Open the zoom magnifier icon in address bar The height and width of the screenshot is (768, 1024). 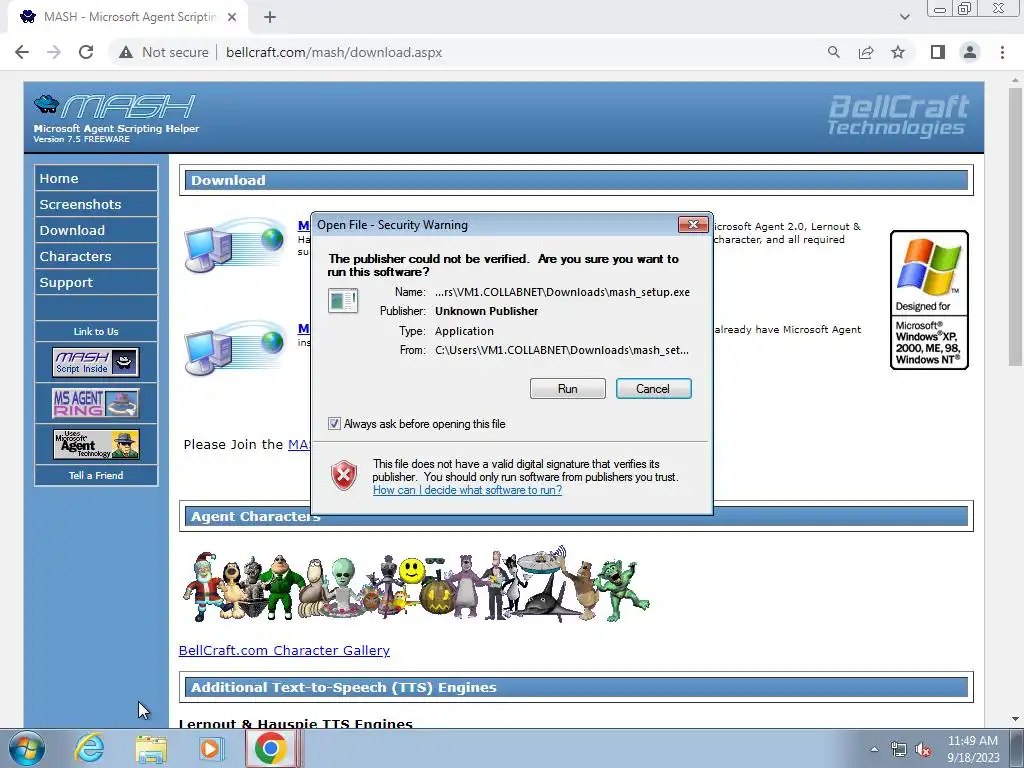(833, 52)
